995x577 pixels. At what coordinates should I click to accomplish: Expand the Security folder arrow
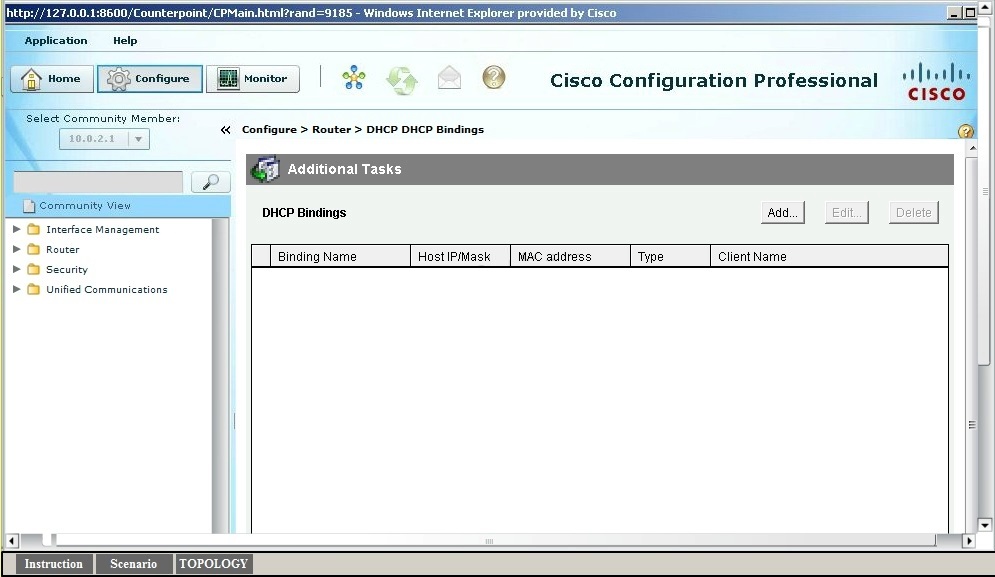(x=16, y=269)
